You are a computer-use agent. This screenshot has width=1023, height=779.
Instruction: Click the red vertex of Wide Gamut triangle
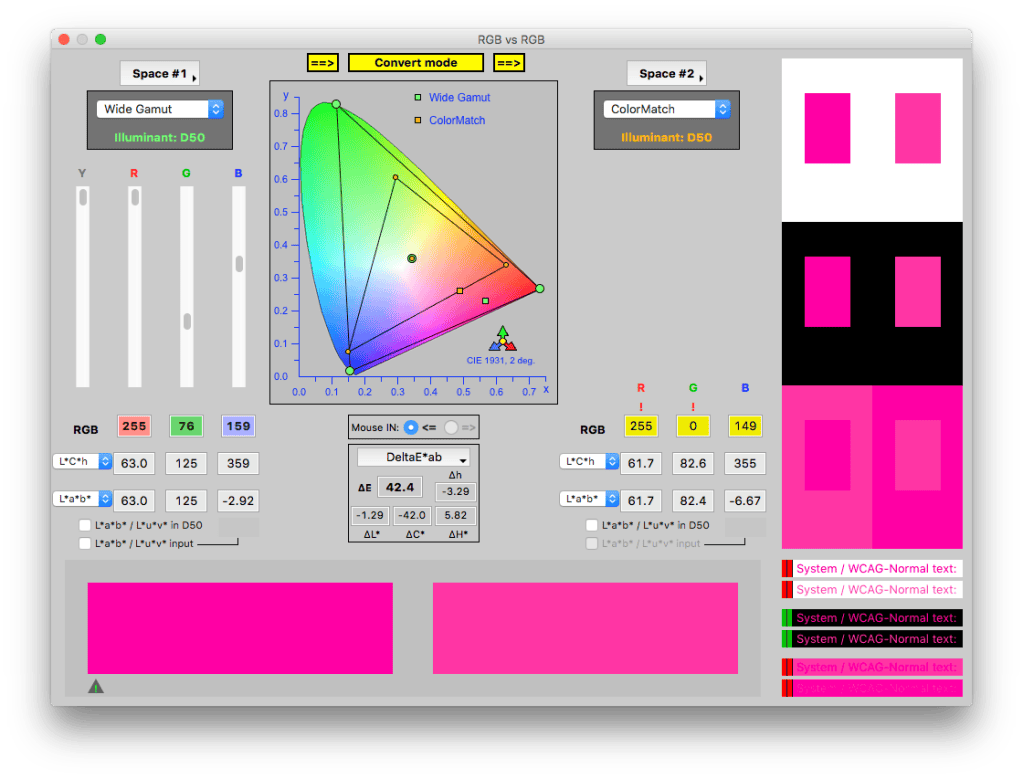point(540,288)
